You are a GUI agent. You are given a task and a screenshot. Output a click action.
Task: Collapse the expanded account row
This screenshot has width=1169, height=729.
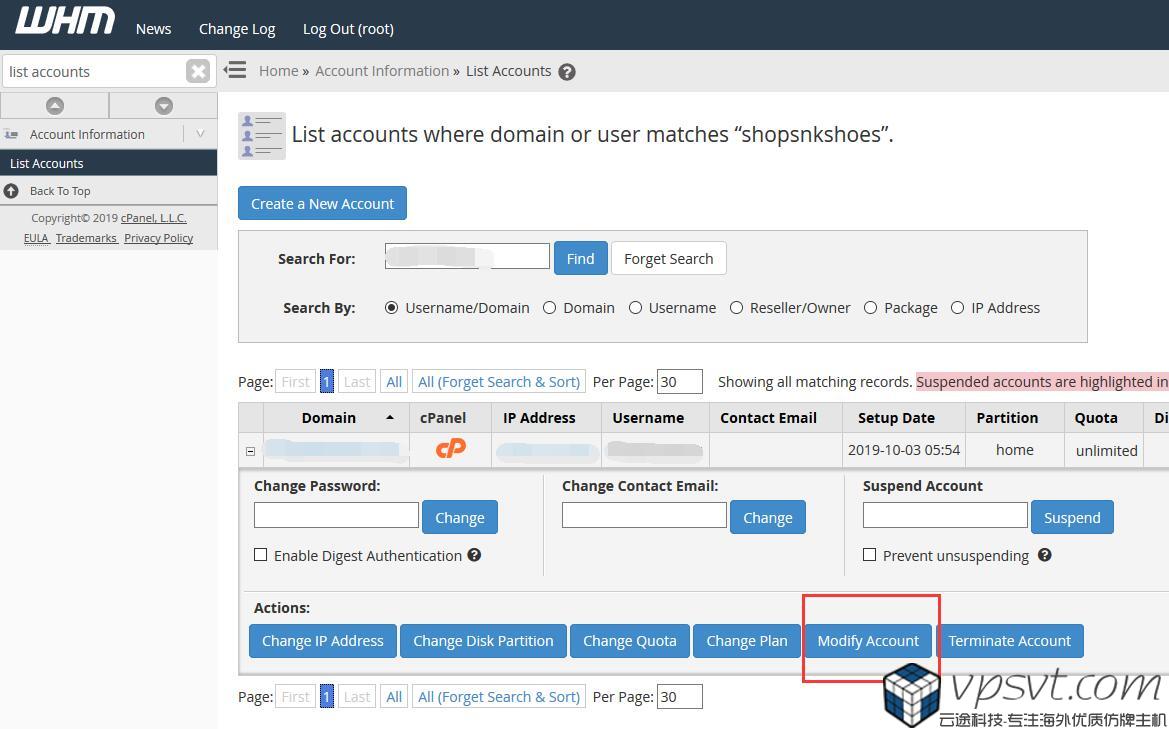click(x=250, y=451)
